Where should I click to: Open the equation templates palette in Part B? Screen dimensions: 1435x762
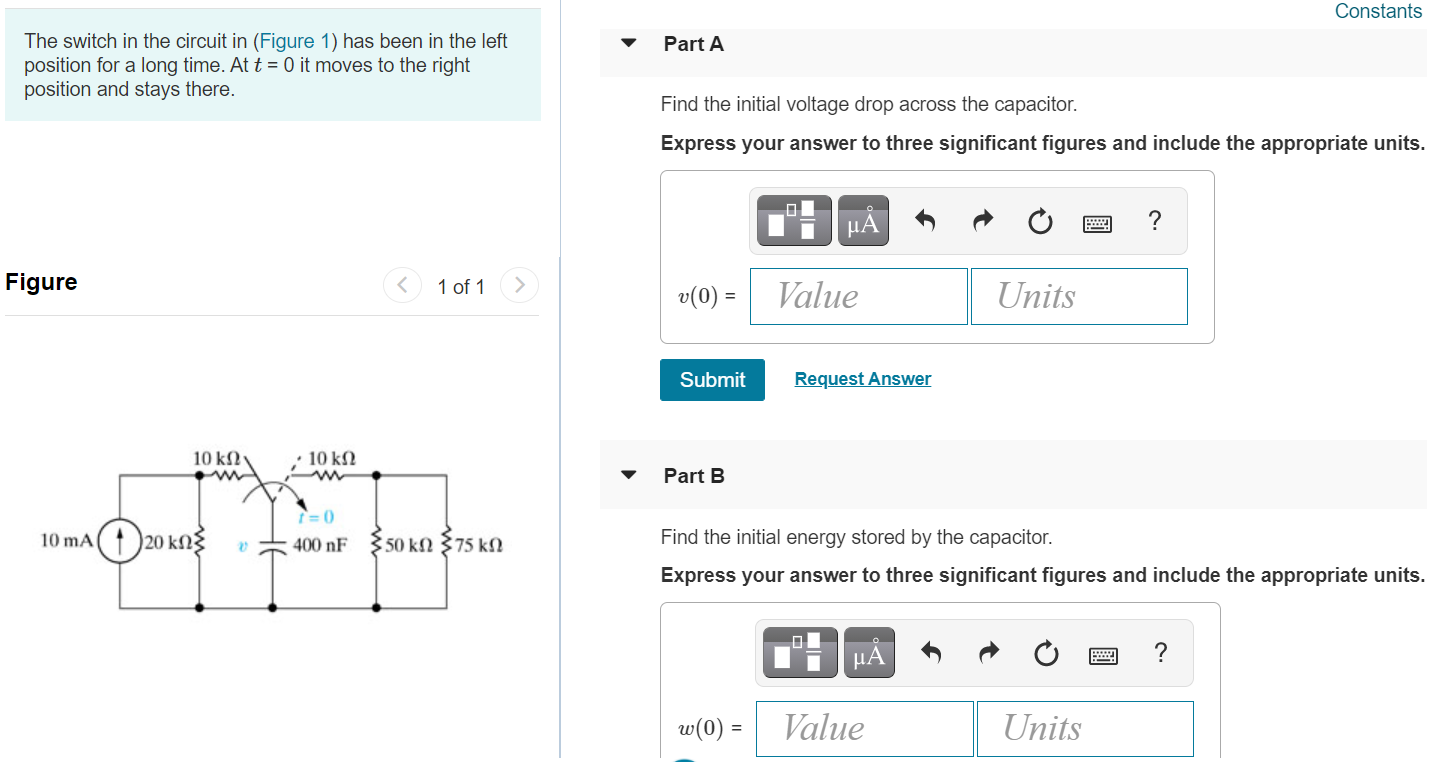799,652
